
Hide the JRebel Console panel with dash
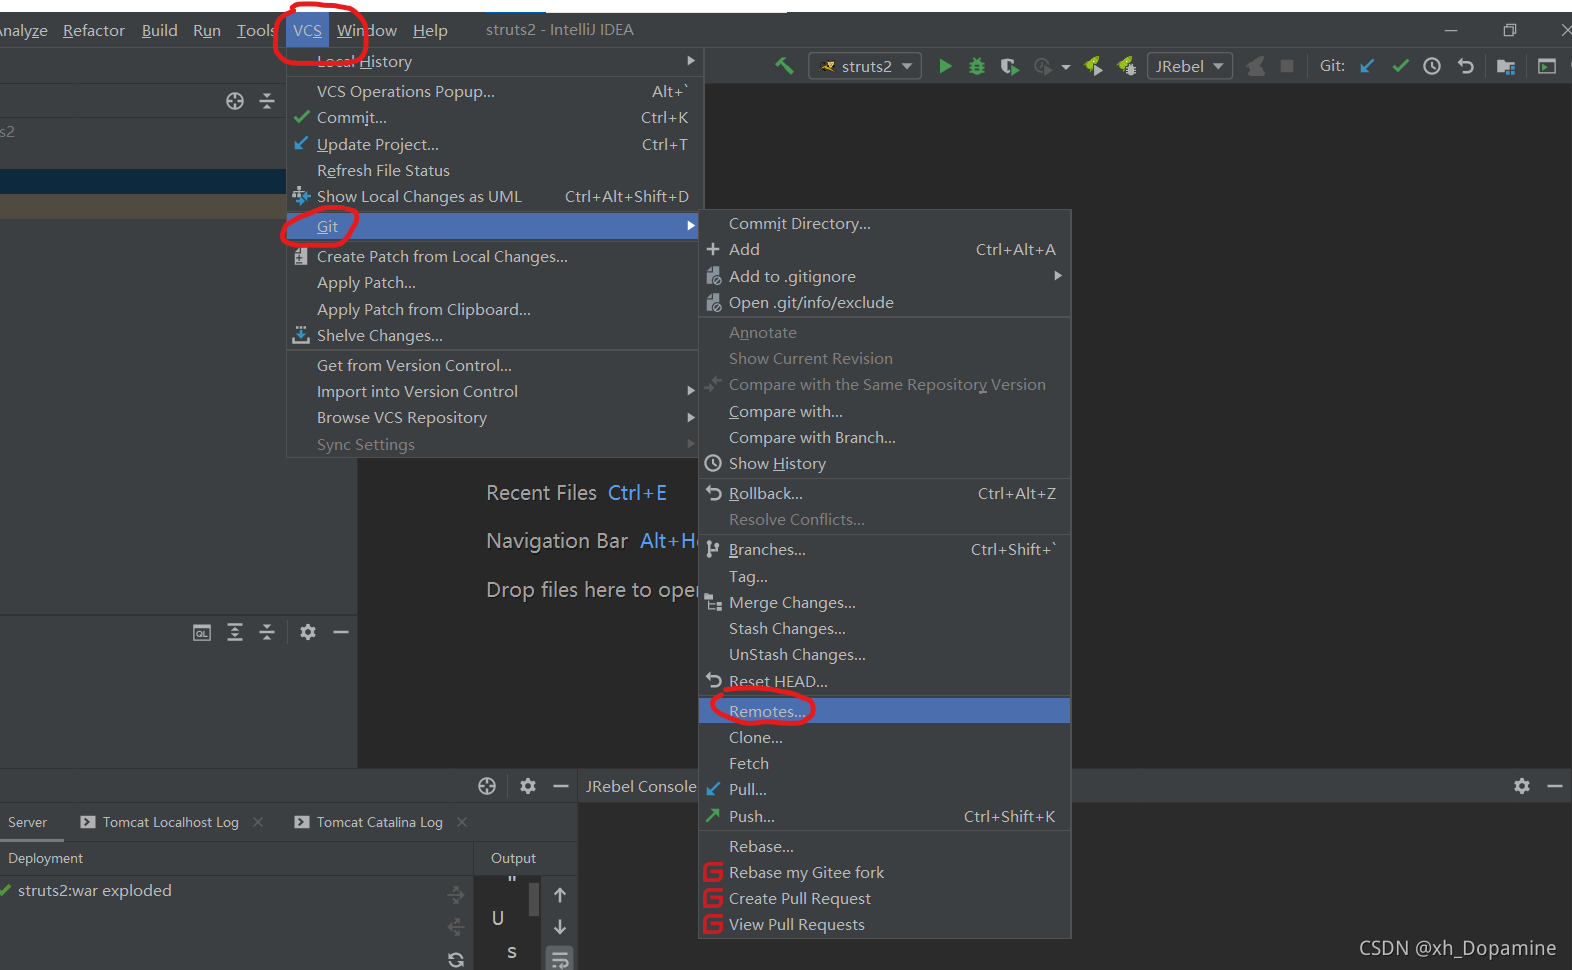tap(1555, 786)
